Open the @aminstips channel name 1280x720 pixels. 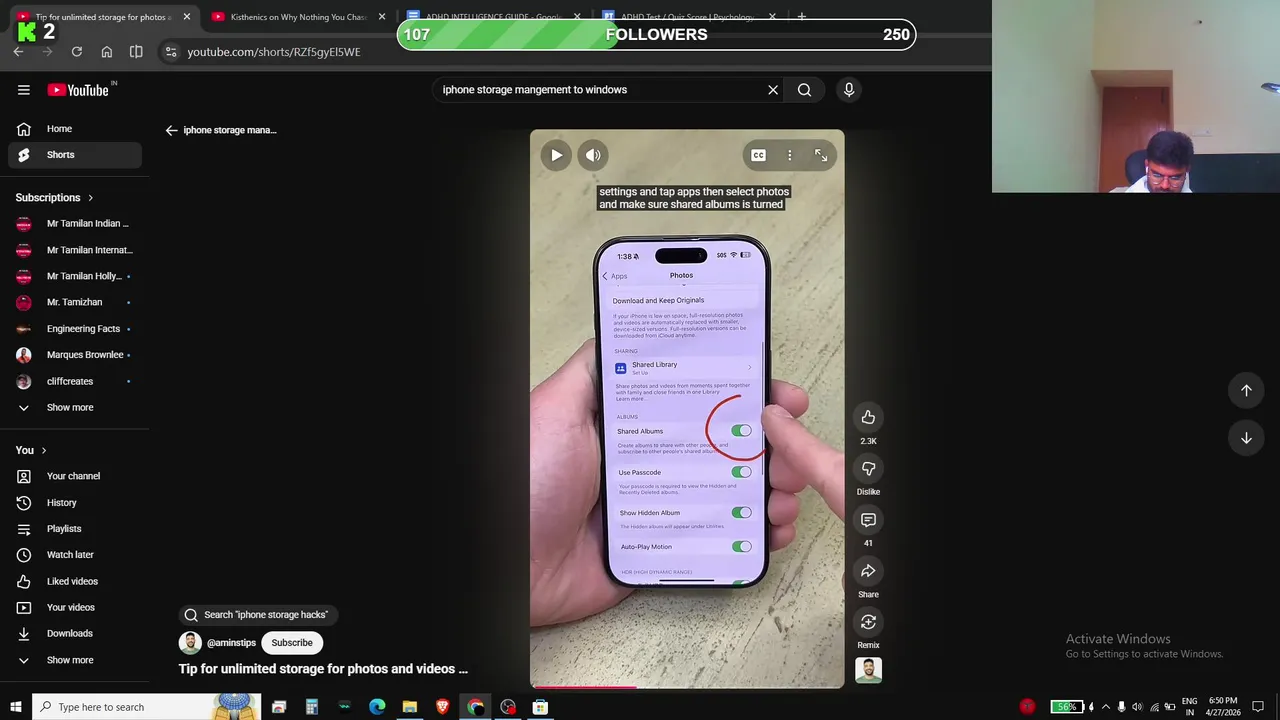(x=231, y=643)
